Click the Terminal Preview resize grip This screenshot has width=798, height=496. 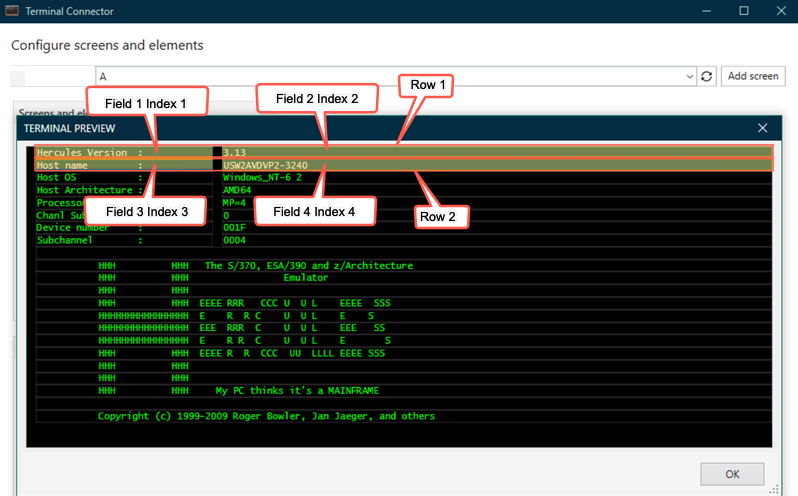point(774,489)
